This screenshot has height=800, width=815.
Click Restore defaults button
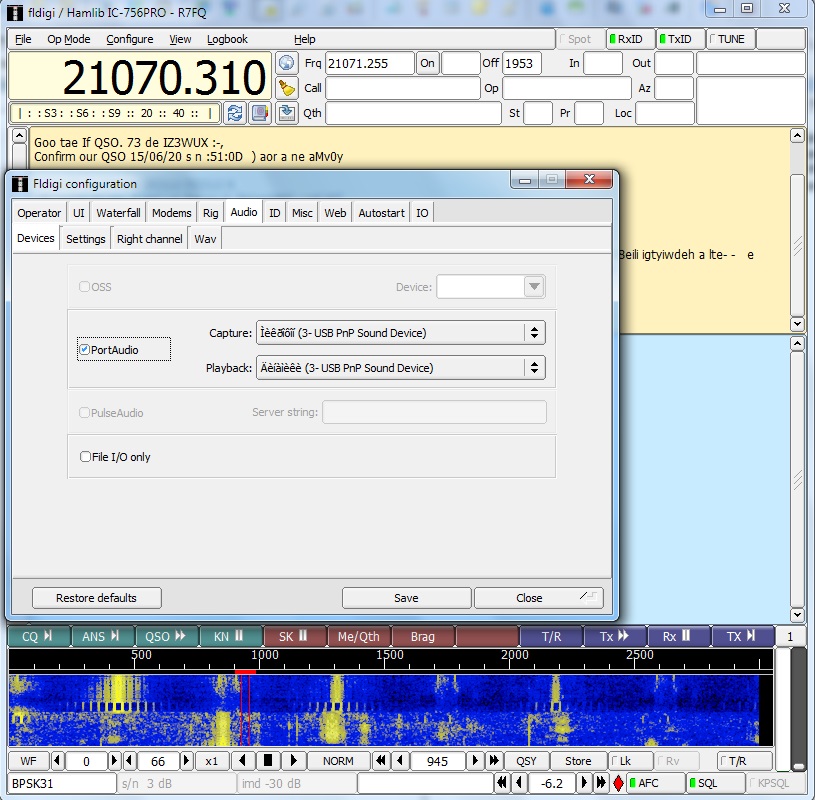pos(97,598)
